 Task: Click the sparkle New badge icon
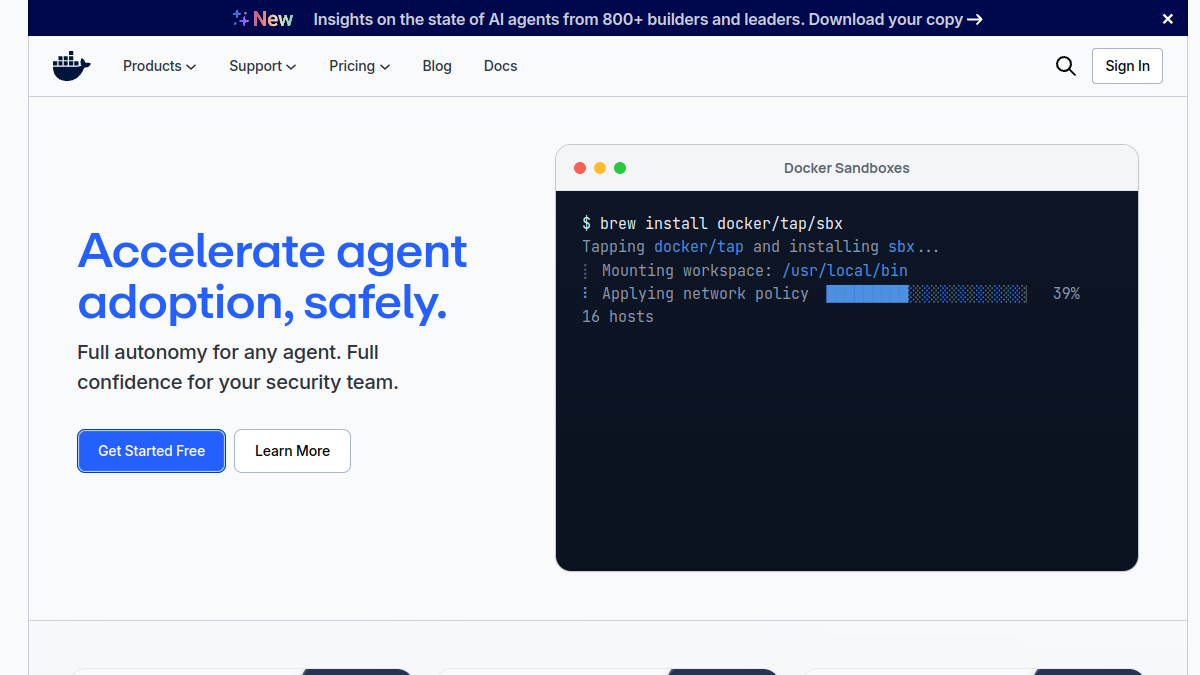click(263, 19)
